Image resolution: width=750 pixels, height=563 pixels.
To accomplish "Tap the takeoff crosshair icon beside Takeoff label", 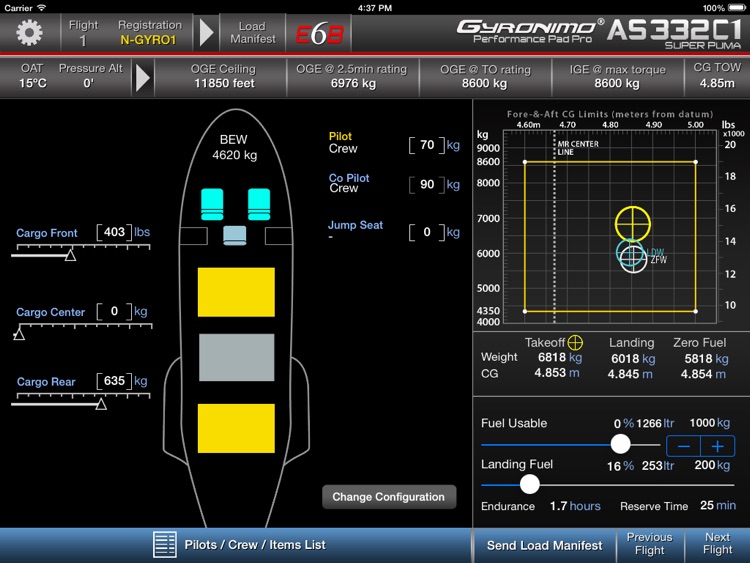I will pyautogui.click(x=575, y=342).
